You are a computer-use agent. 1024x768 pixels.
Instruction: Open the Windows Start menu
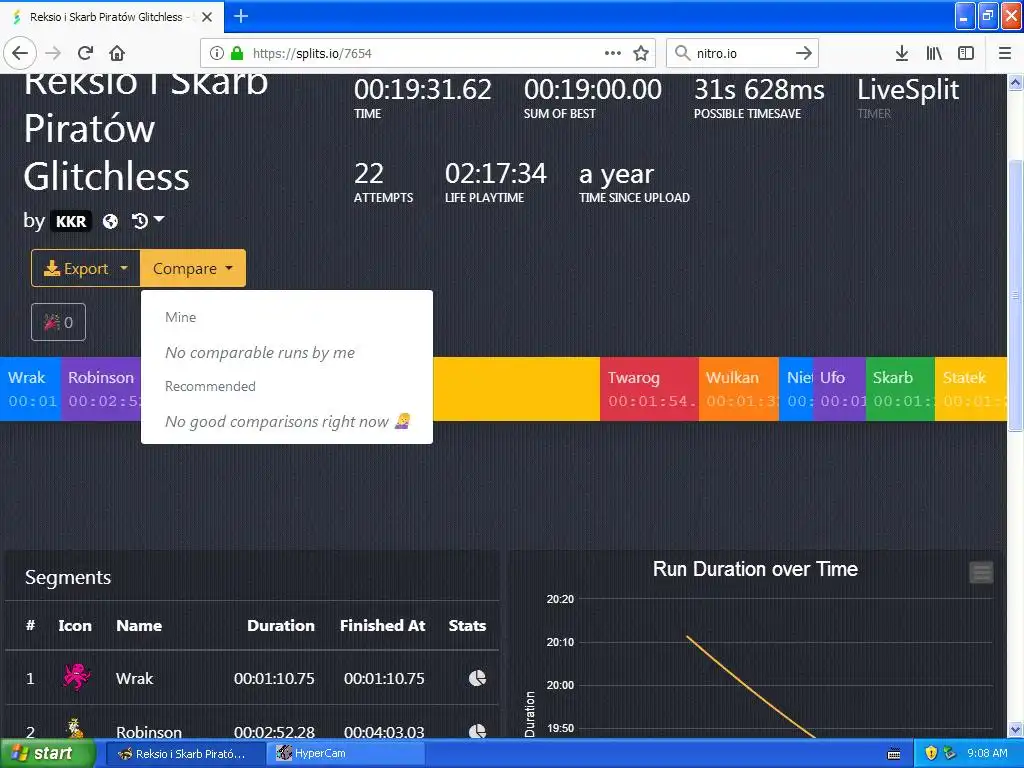click(x=47, y=753)
